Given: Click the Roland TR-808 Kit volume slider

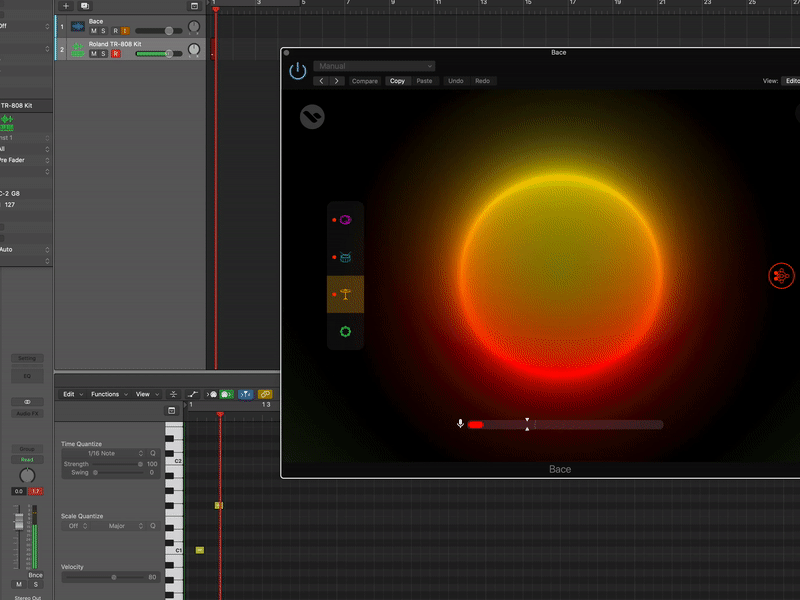Looking at the screenshot, I should [x=159, y=54].
